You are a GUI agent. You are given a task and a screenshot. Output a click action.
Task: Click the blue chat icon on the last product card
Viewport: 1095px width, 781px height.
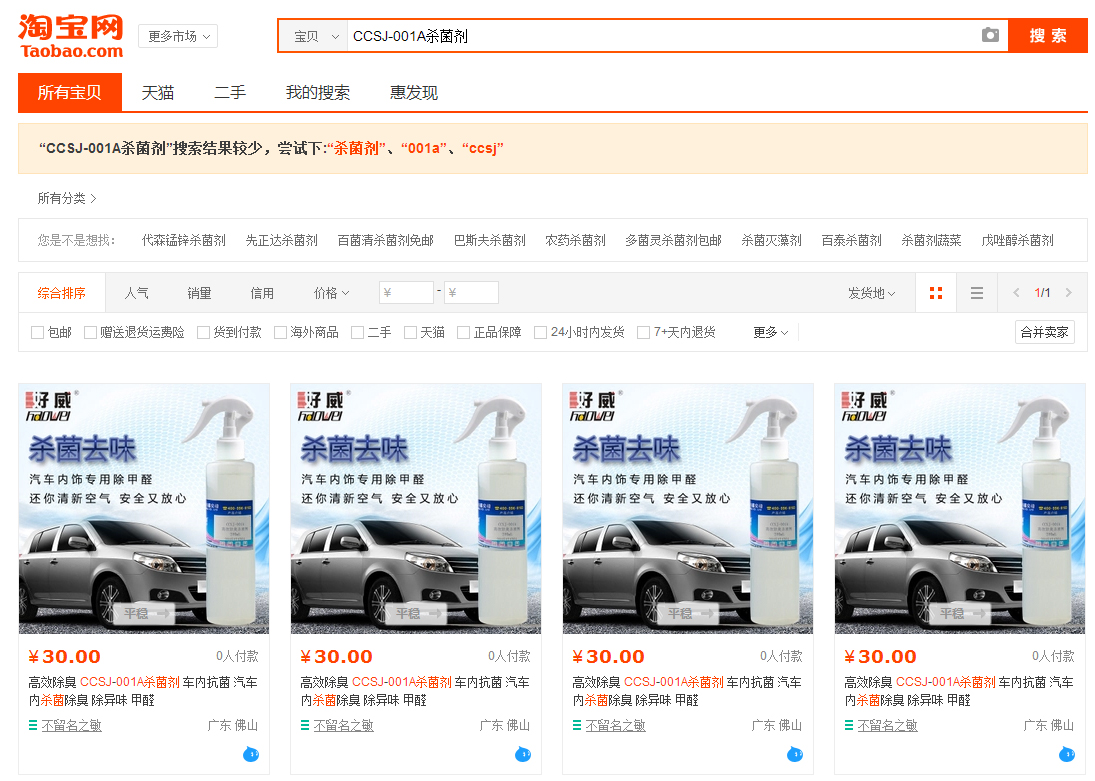[1066, 754]
